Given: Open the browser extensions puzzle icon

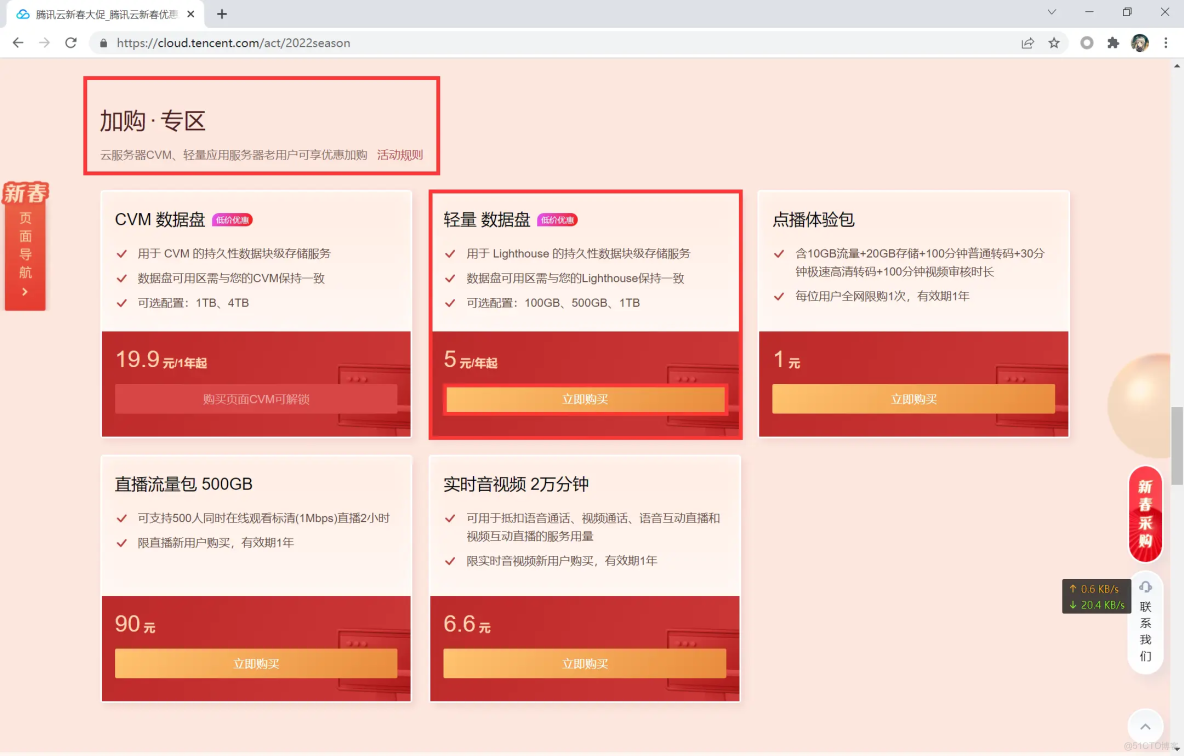Looking at the screenshot, I should click(x=1112, y=43).
